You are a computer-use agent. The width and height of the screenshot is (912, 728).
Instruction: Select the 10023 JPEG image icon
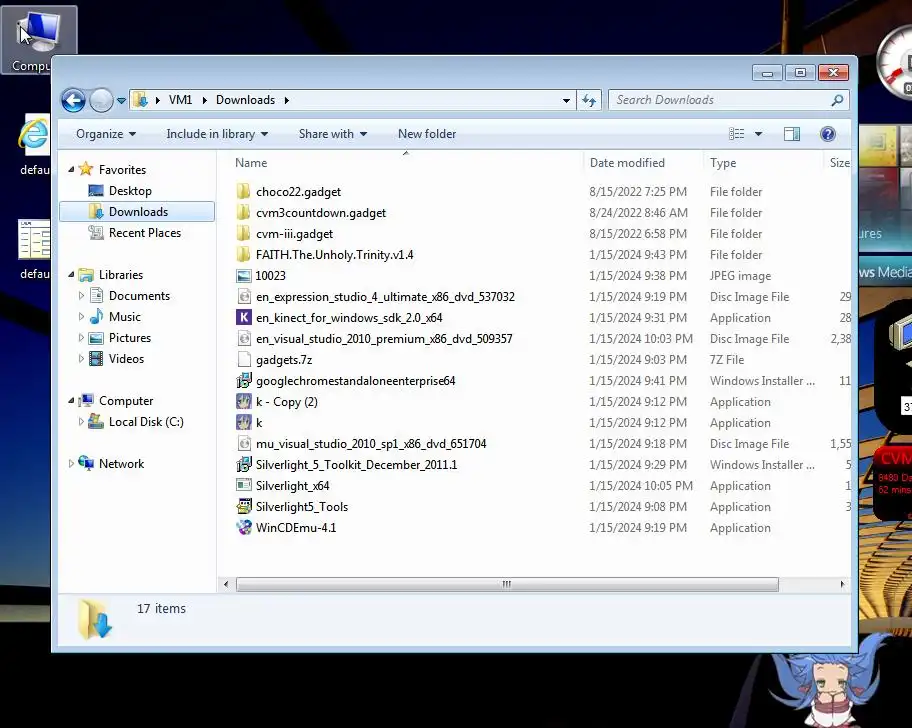click(x=244, y=276)
